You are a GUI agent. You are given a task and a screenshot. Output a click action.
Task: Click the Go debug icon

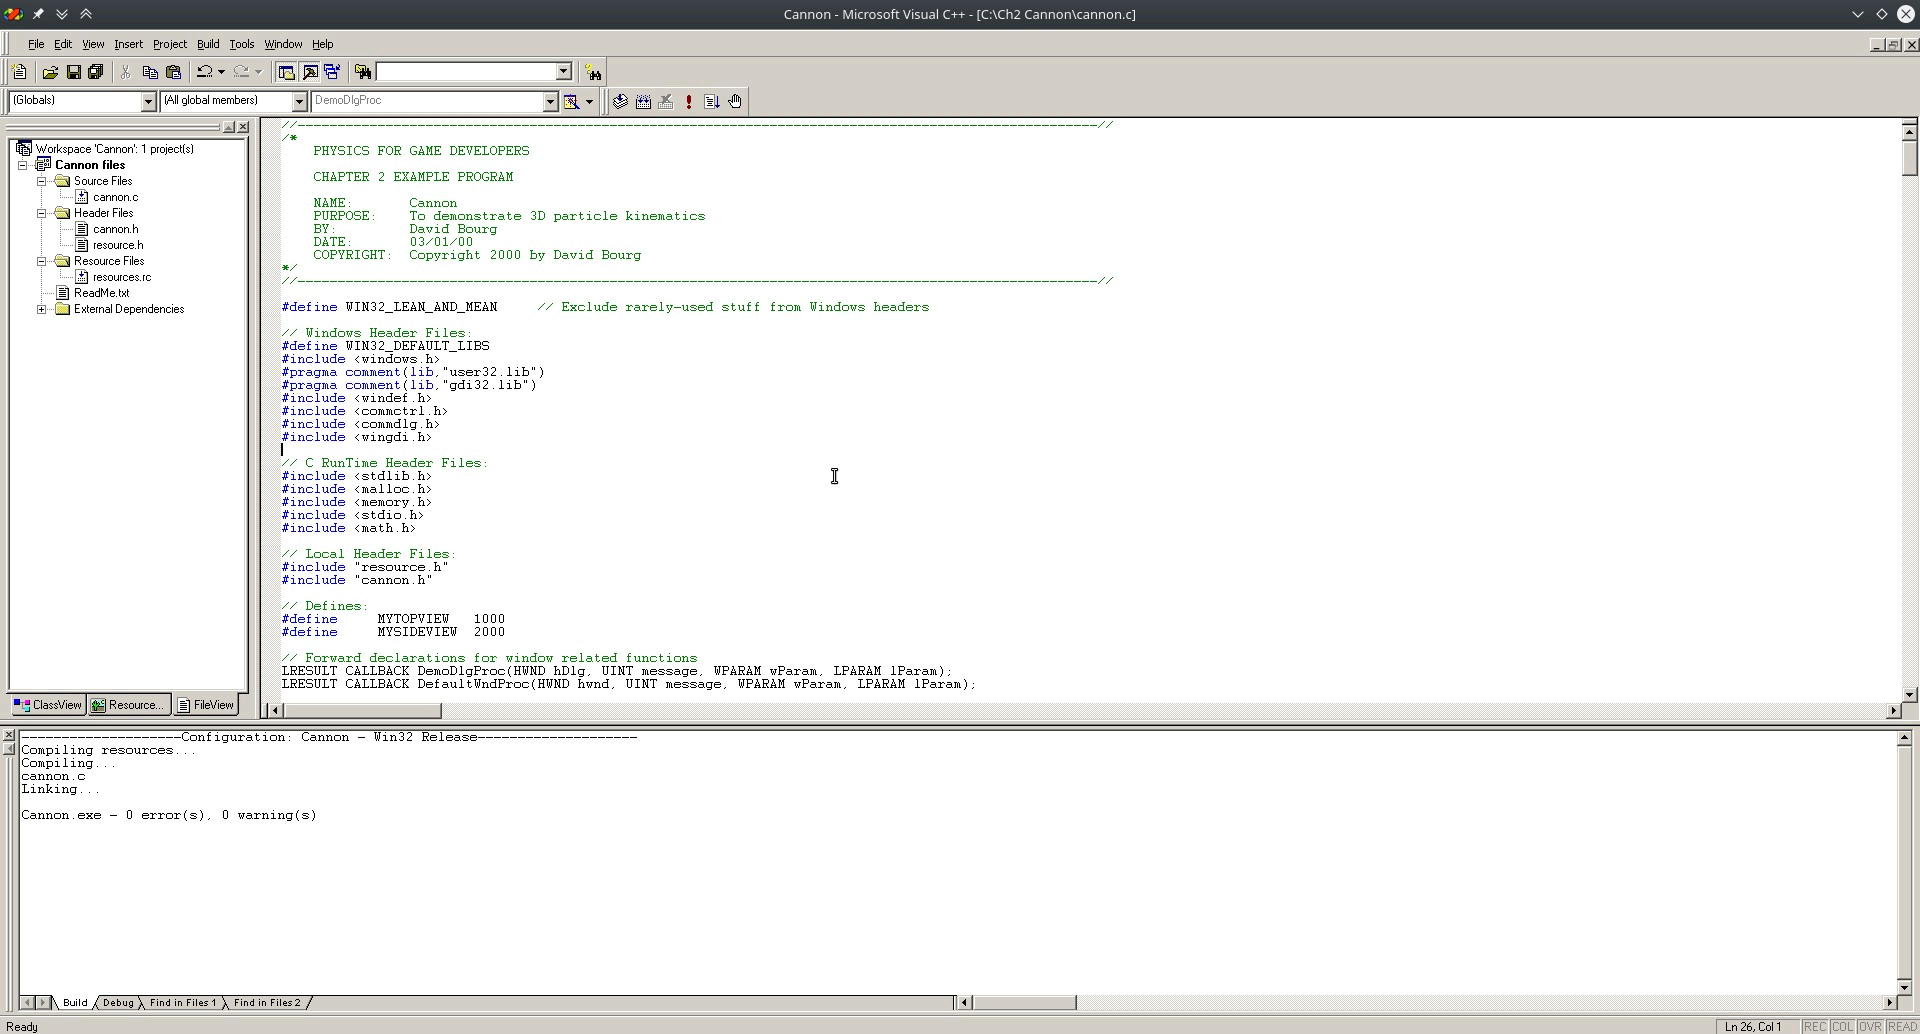pos(712,102)
